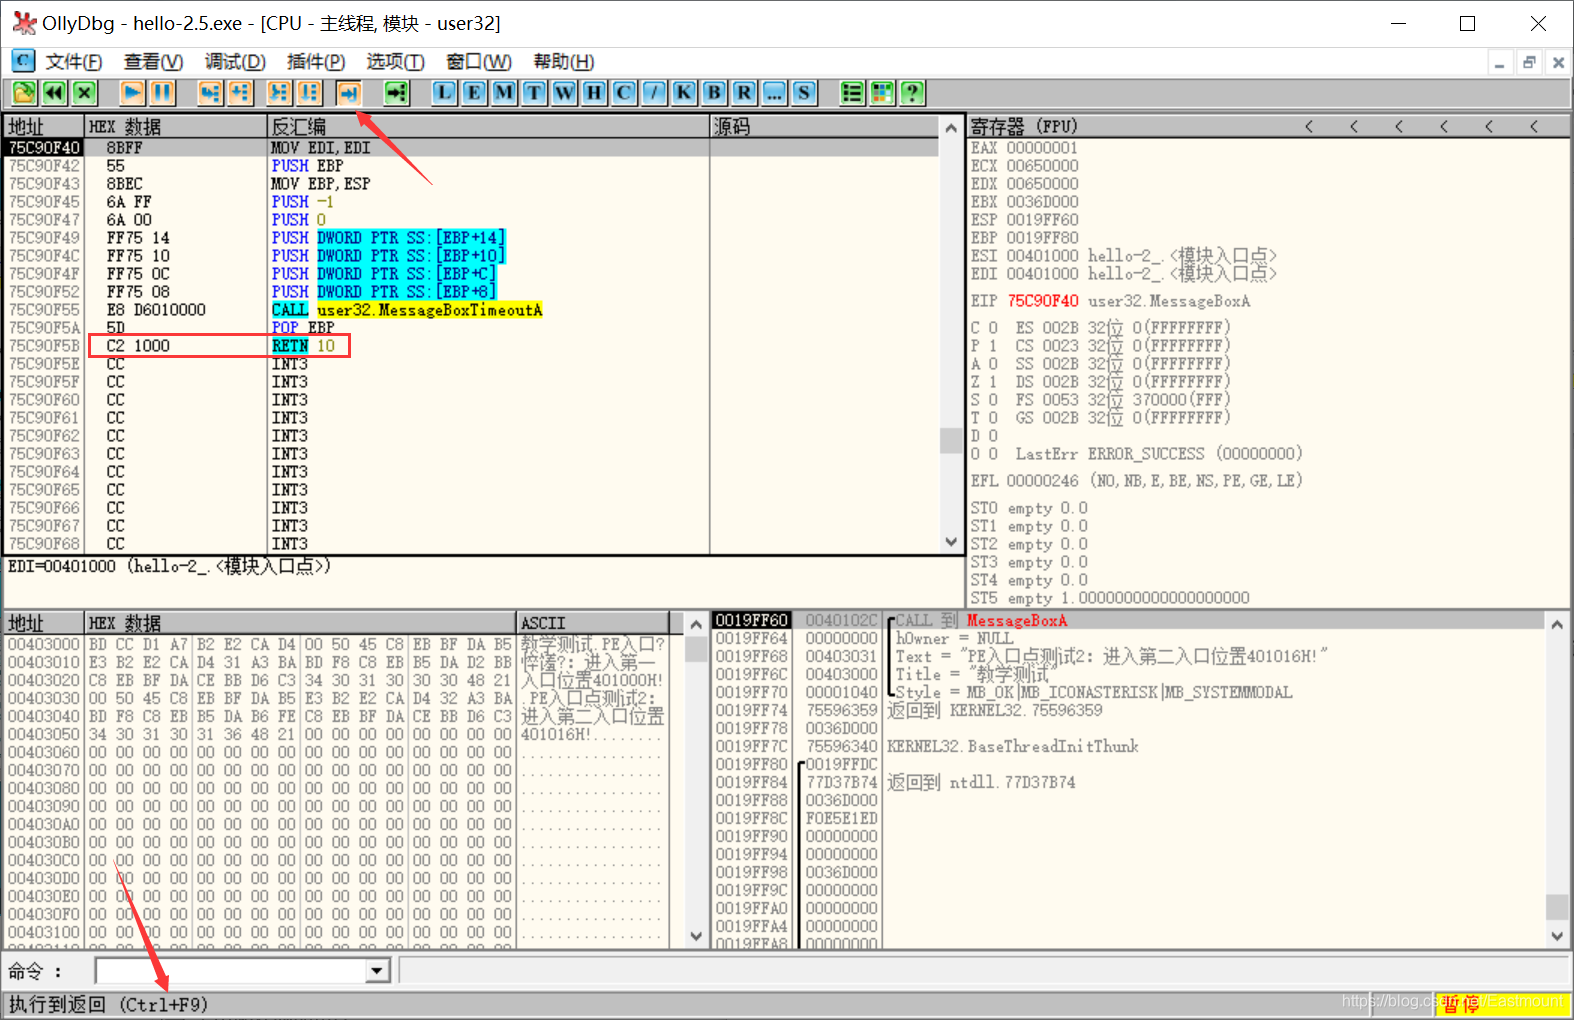
Task: Minimize the inner CPU child window
Action: point(1499,63)
